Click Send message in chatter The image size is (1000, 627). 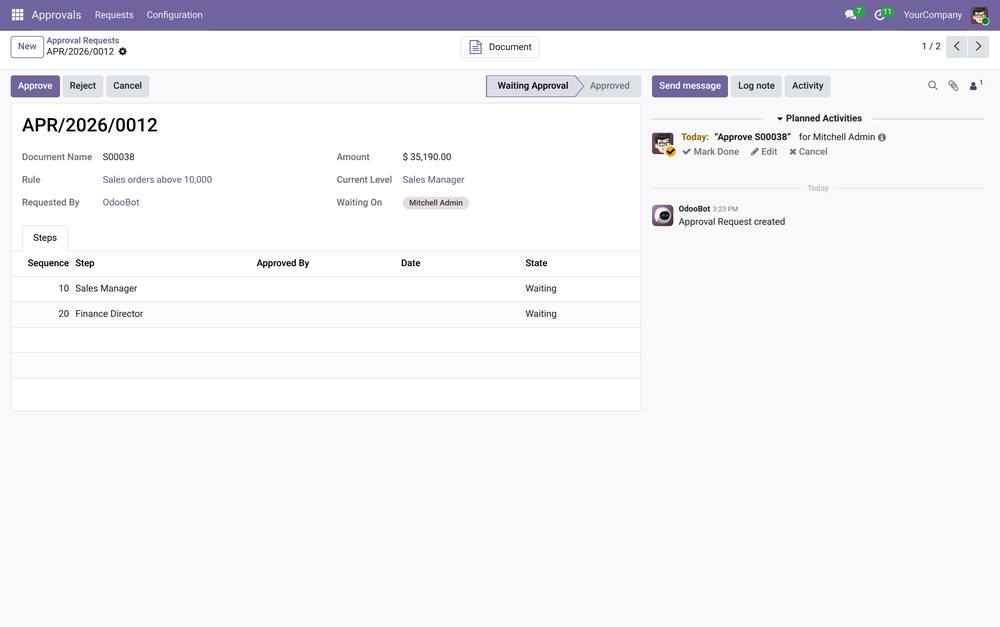(689, 86)
